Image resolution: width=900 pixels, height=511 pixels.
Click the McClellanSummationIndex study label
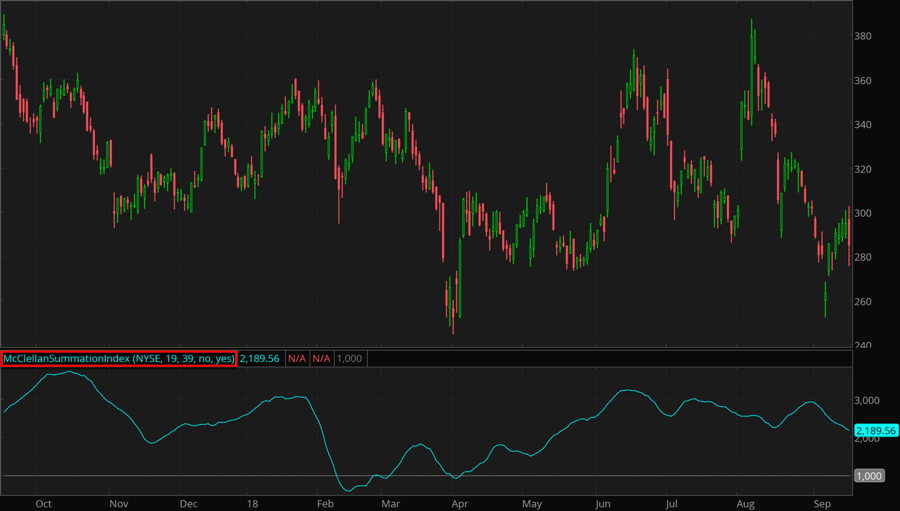click(119, 358)
